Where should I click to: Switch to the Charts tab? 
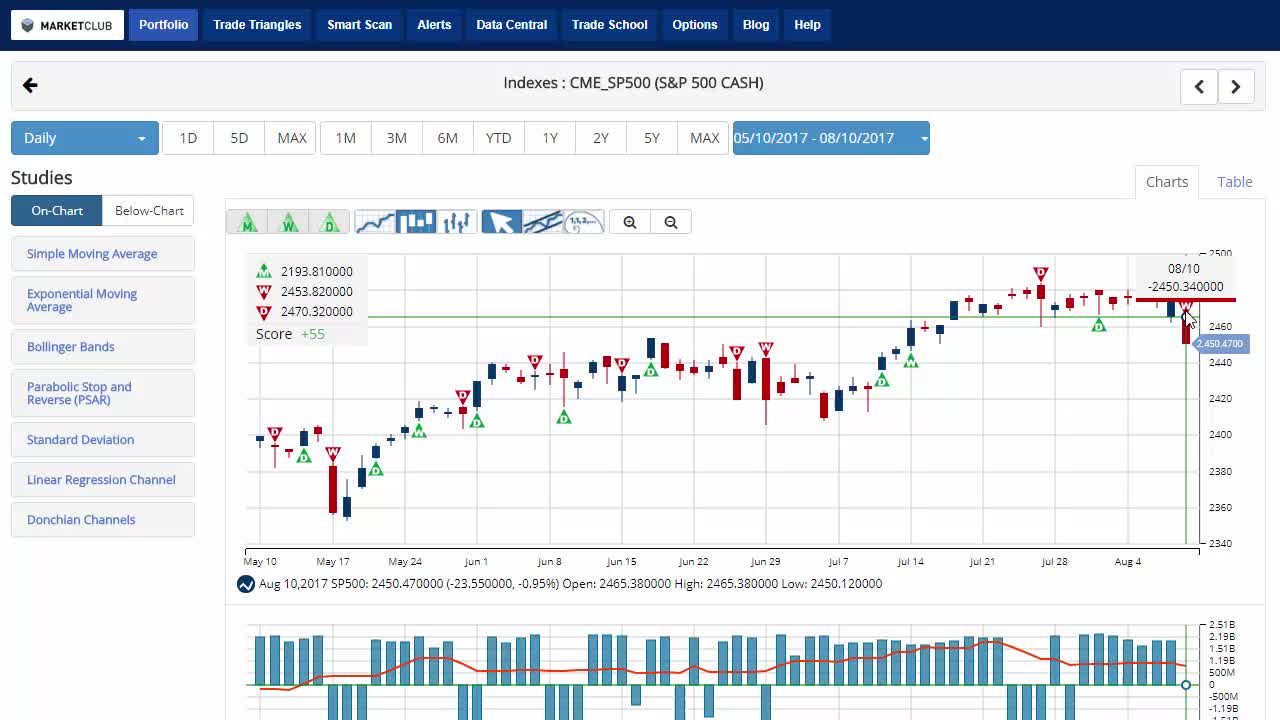[1167, 181]
